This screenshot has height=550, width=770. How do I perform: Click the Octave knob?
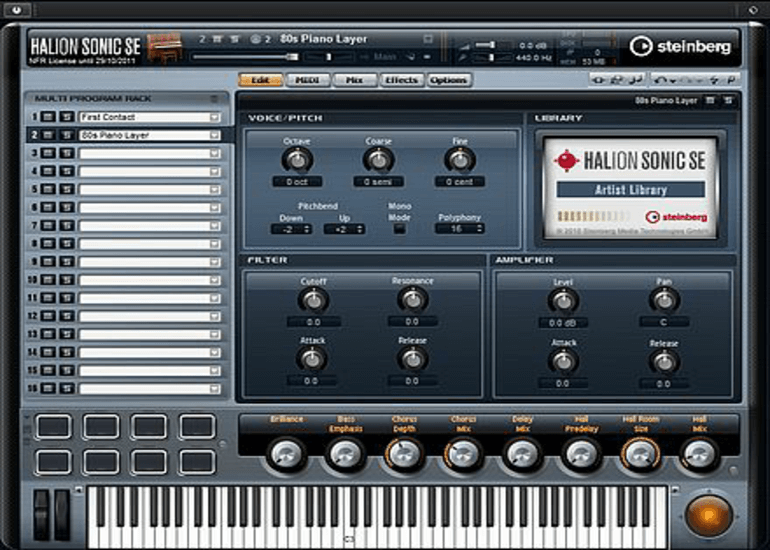[x=296, y=159]
